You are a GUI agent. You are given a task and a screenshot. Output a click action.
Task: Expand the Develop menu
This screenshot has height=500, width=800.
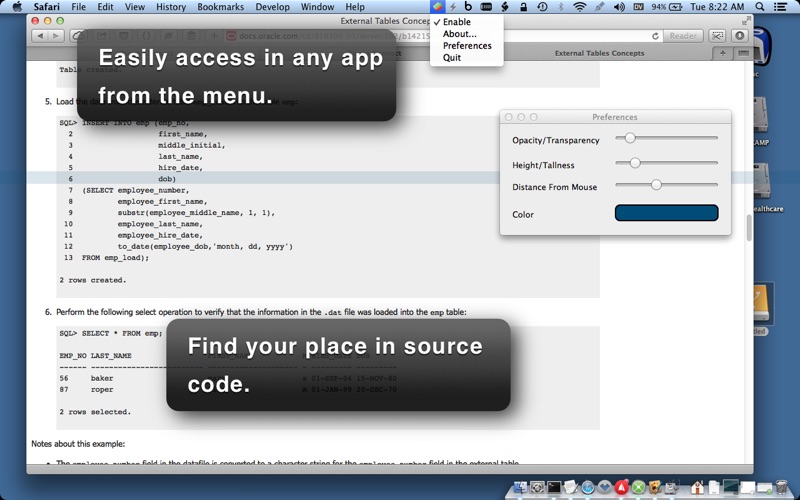coord(272,7)
